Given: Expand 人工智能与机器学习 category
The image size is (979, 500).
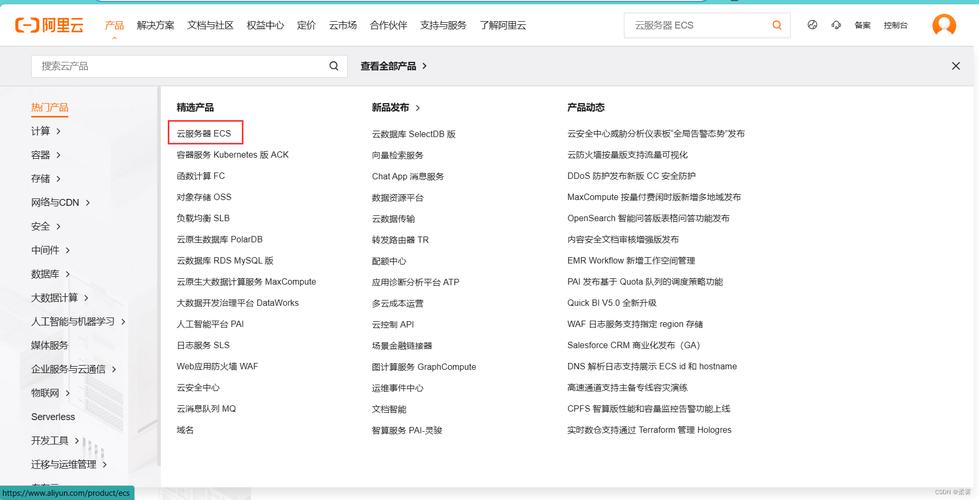Looking at the screenshot, I should (79, 321).
